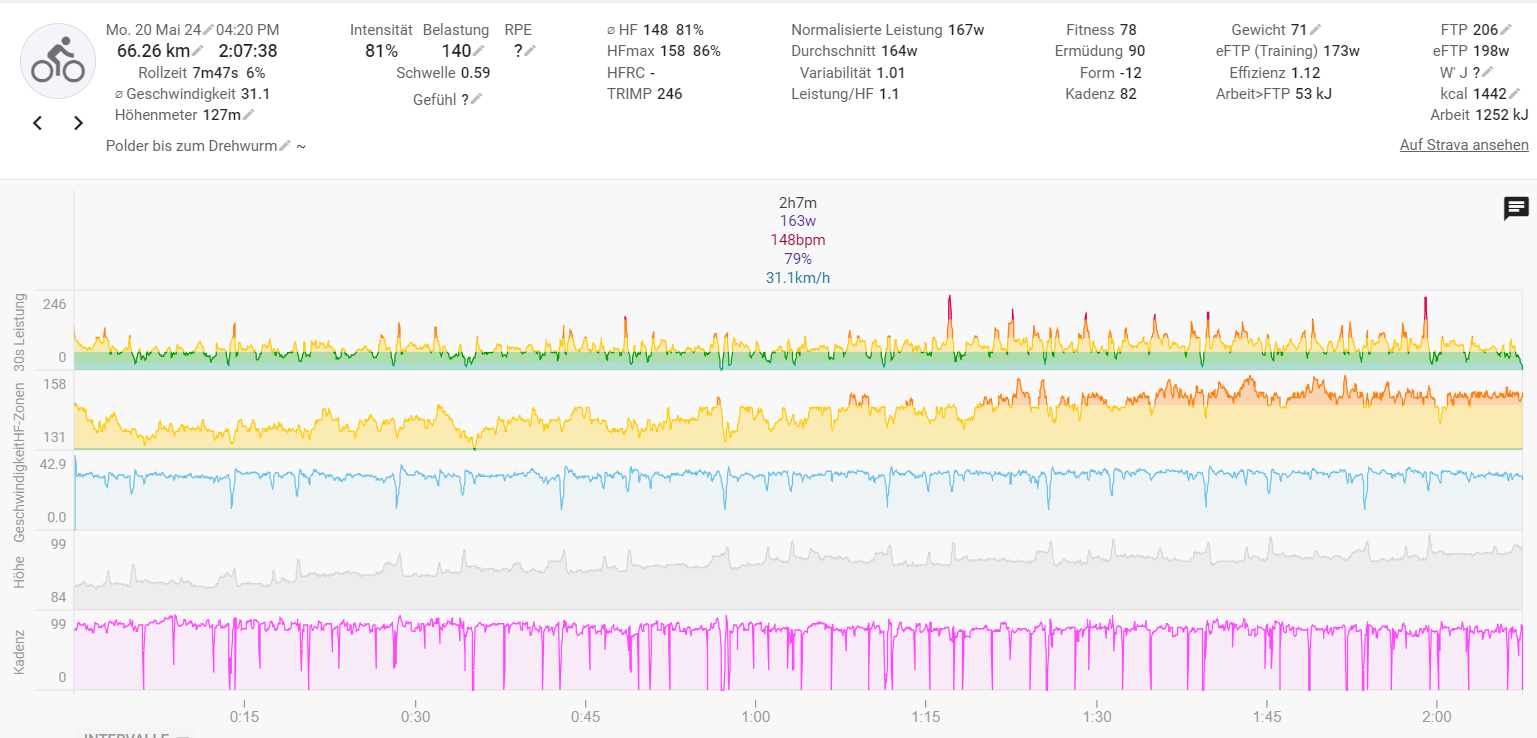Click the 30s Leistung power chart label
Image resolution: width=1537 pixels, height=738 pixels.
coord(19,333)
